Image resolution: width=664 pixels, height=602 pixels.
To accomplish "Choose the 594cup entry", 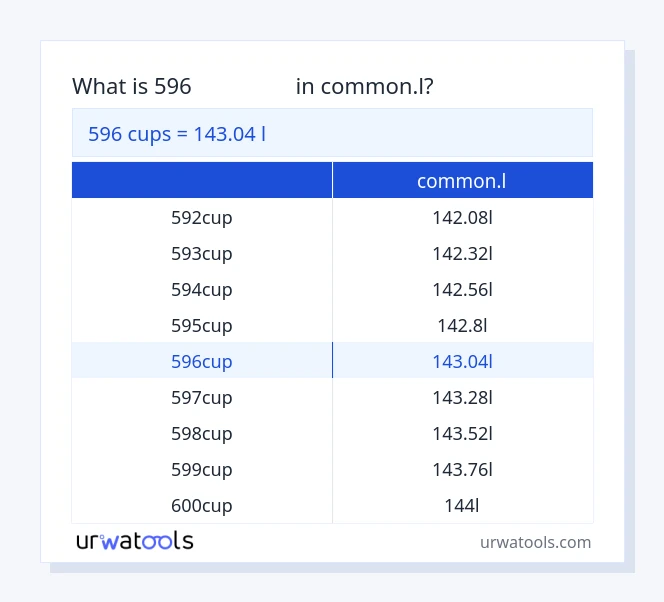I will click(202, 289).
